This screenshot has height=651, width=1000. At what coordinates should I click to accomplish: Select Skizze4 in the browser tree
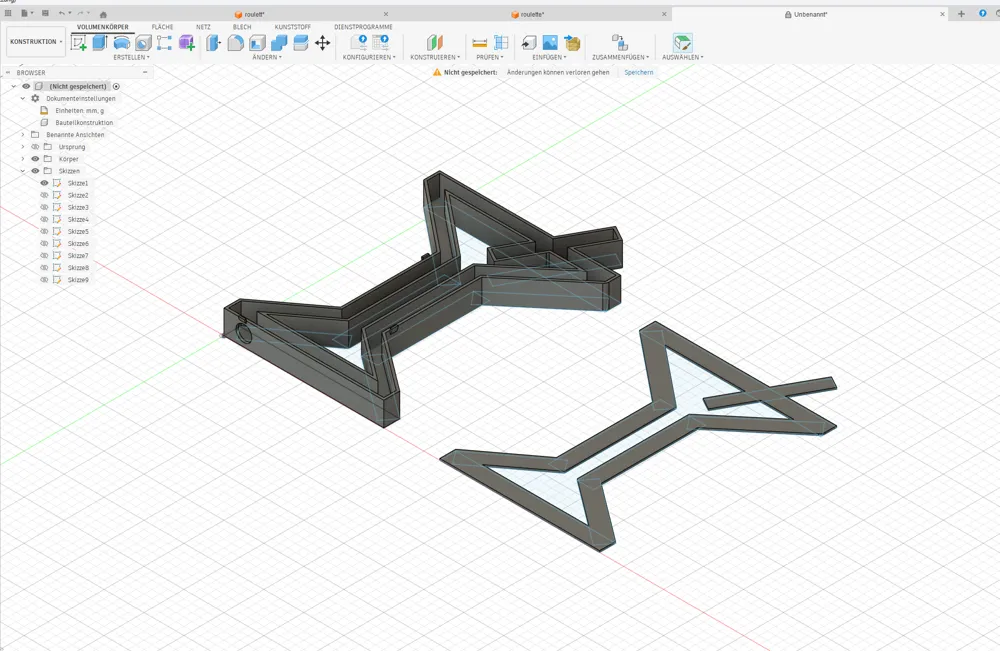[x=78, y=219]
